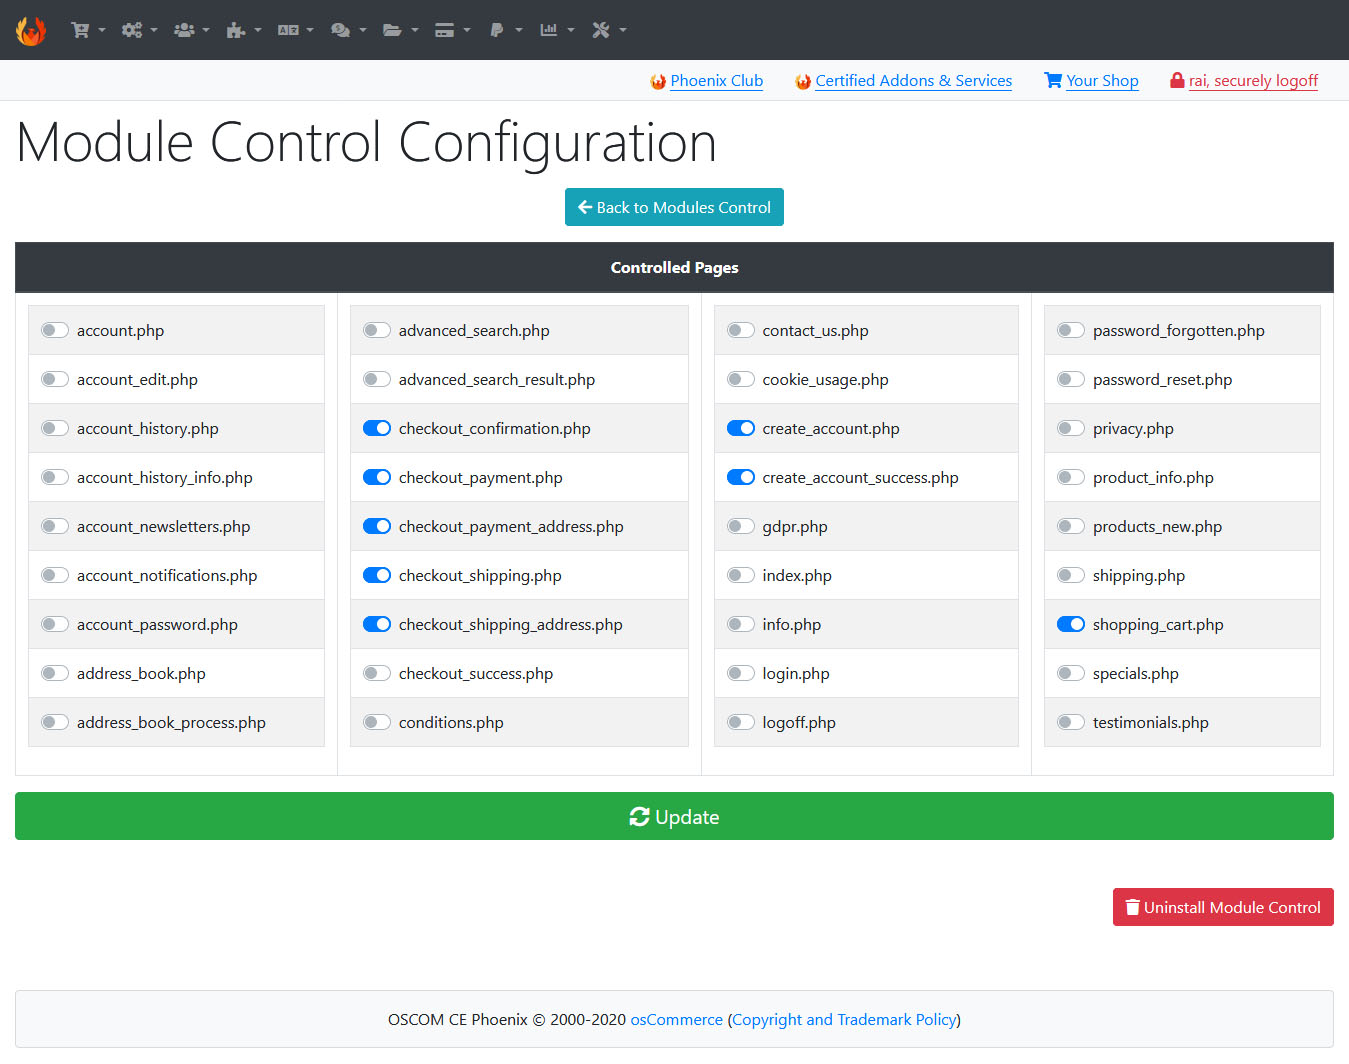1349x1064 pixels.
Task: Click Uninstall Module Control button
Action: (1223, 907)
